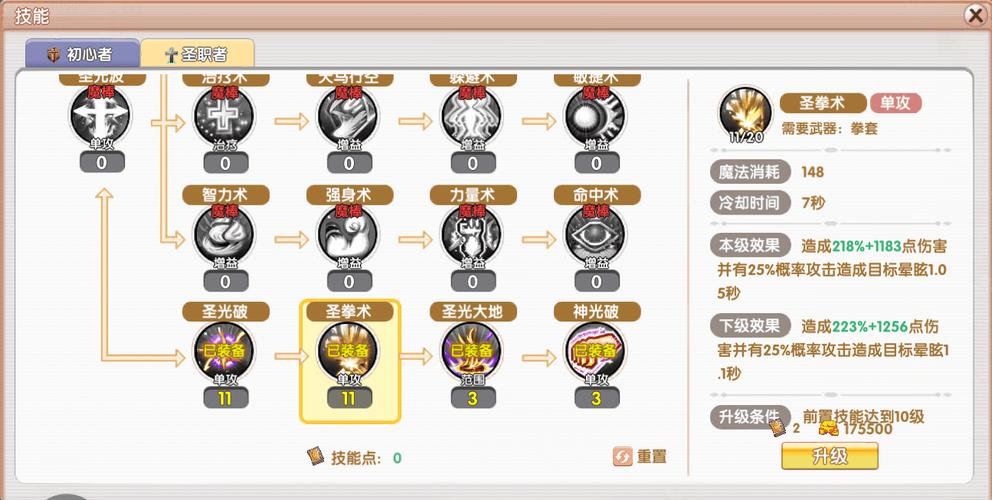The width and height of the screenshot is (992, 500).
Task: Close the 技能 window
Action: pos(976,15)
